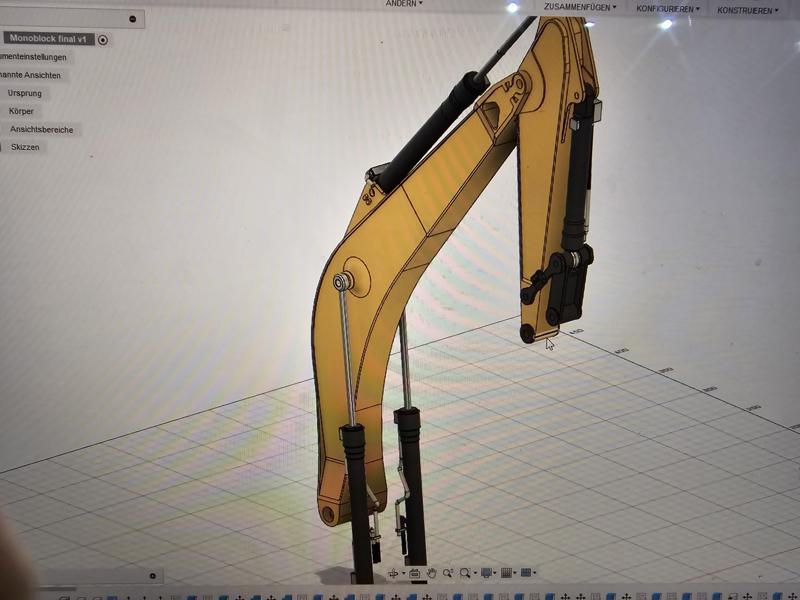Screen dimensions: 800x600
Task: Expand the Display Settings dropdown arrow
Action: pos(495,573)
